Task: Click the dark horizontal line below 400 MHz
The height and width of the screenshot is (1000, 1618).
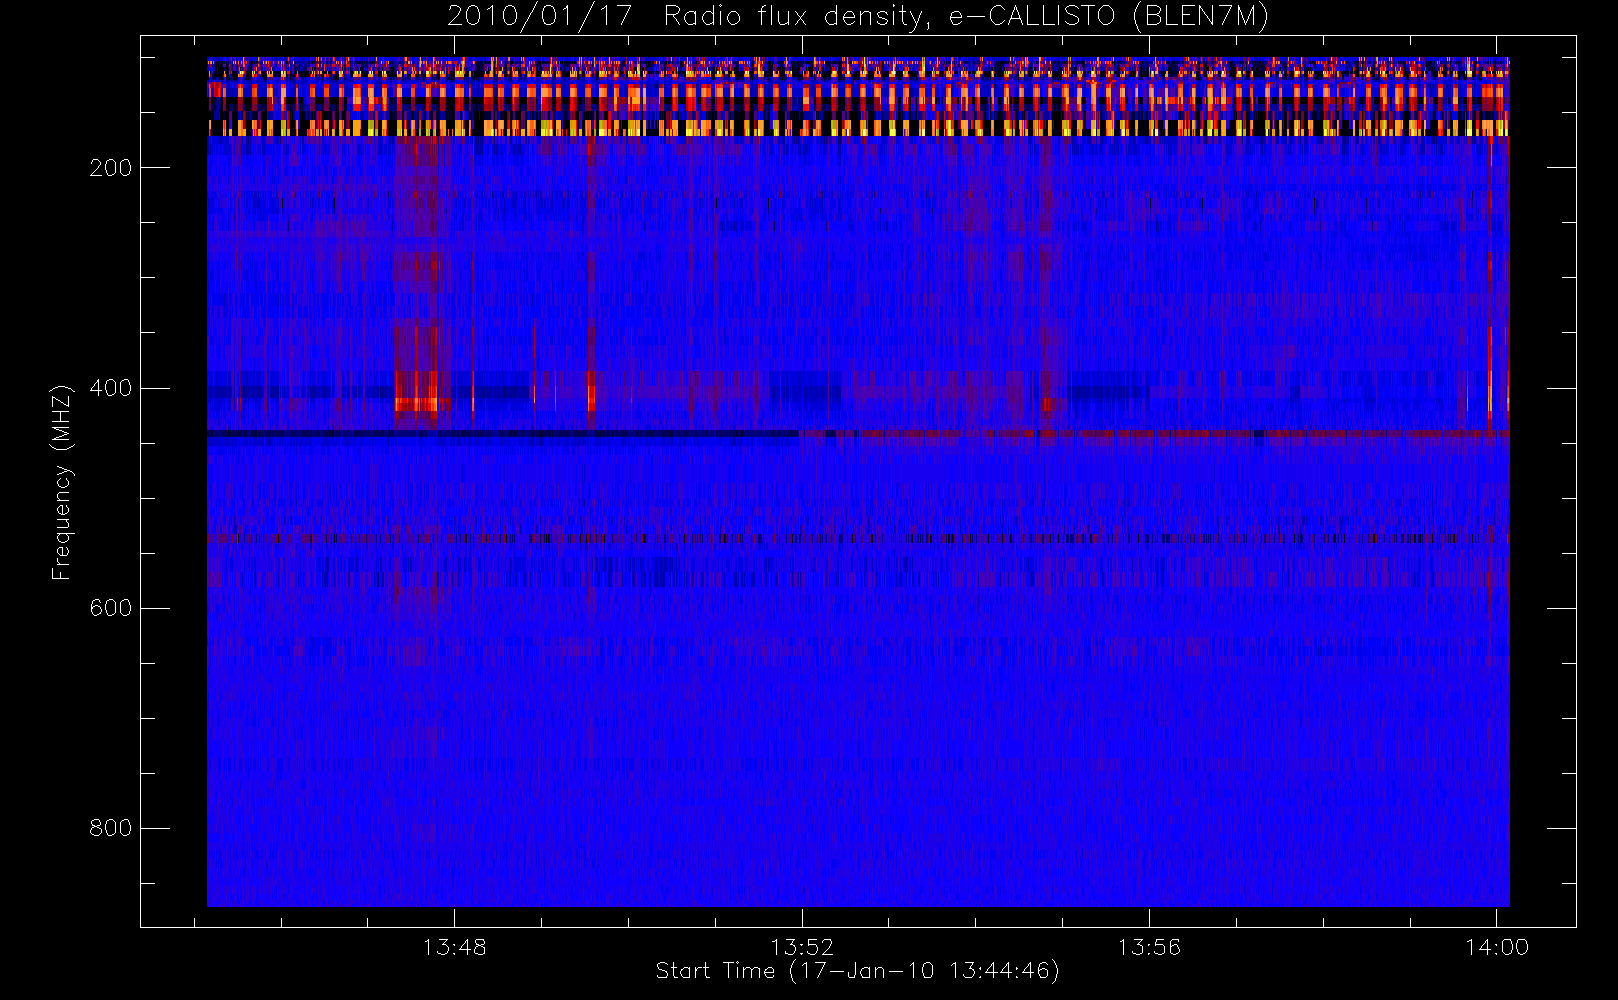Action: pyautogui.click(x=502, y=434)
